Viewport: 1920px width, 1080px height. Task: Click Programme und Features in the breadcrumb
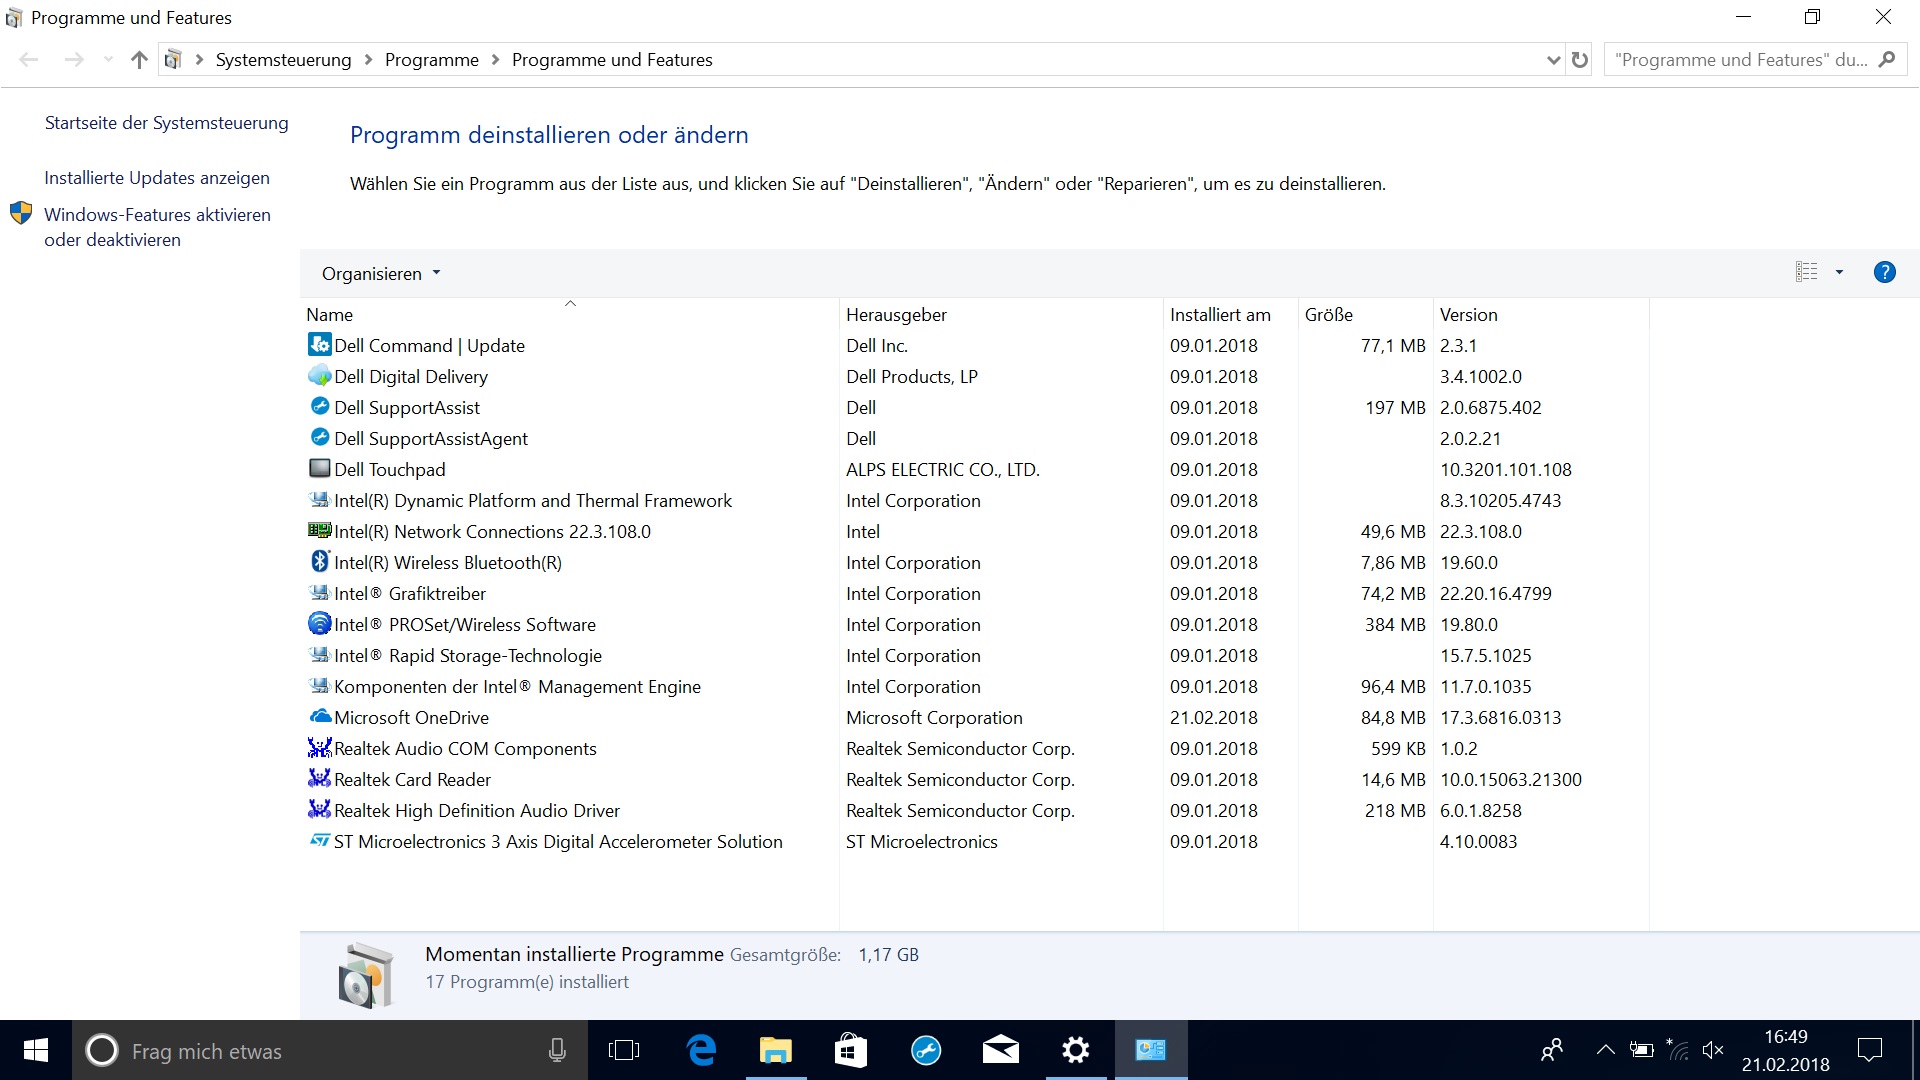[x=612, y=60]
